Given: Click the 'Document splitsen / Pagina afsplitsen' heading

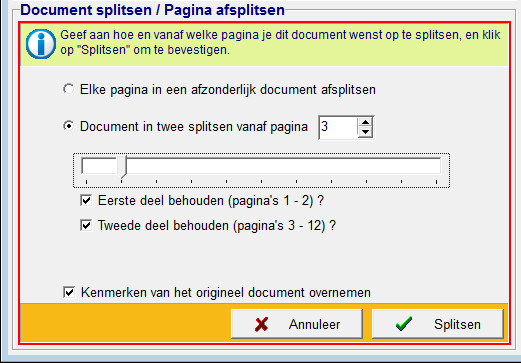Looking at the screenshot, I should pos(152,10).
